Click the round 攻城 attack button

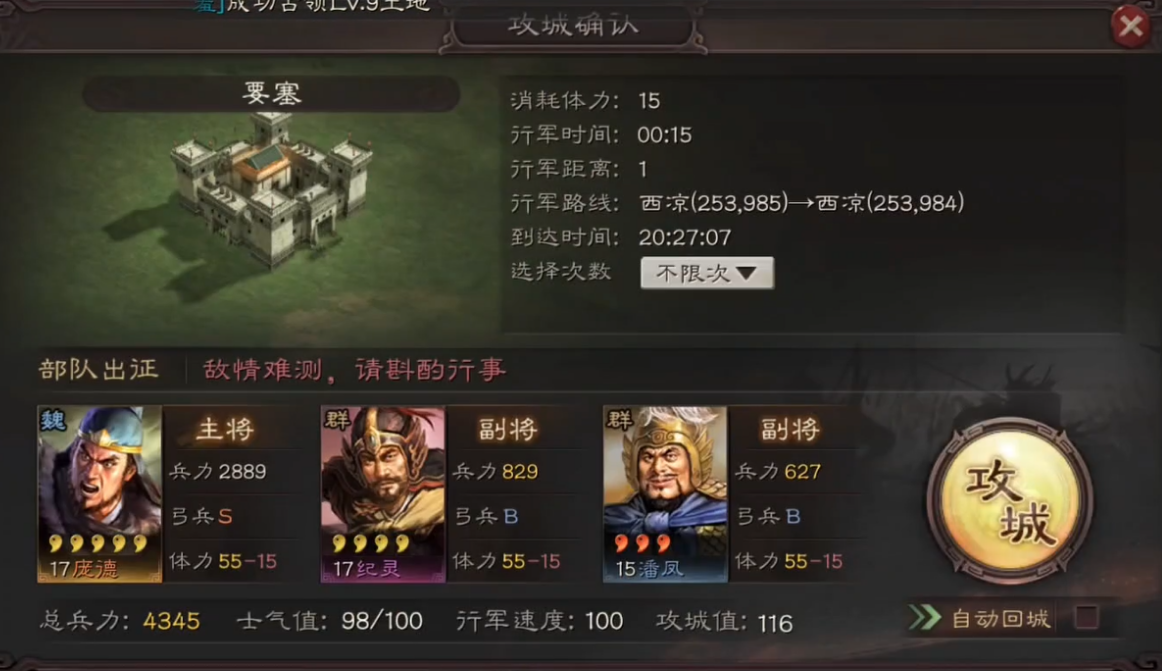(x=1009, y=501)
